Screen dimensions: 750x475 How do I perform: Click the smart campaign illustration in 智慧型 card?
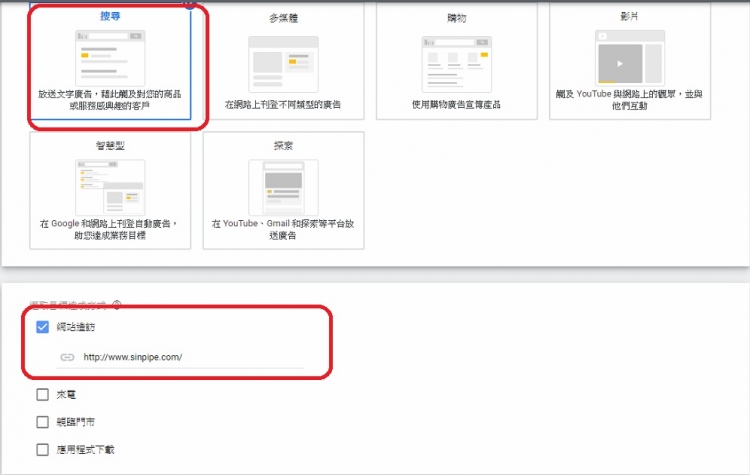click(110, 187)
